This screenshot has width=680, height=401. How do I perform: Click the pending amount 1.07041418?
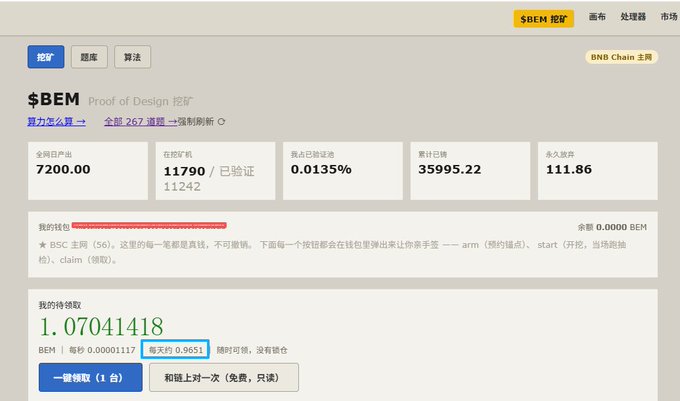[101, 326]
